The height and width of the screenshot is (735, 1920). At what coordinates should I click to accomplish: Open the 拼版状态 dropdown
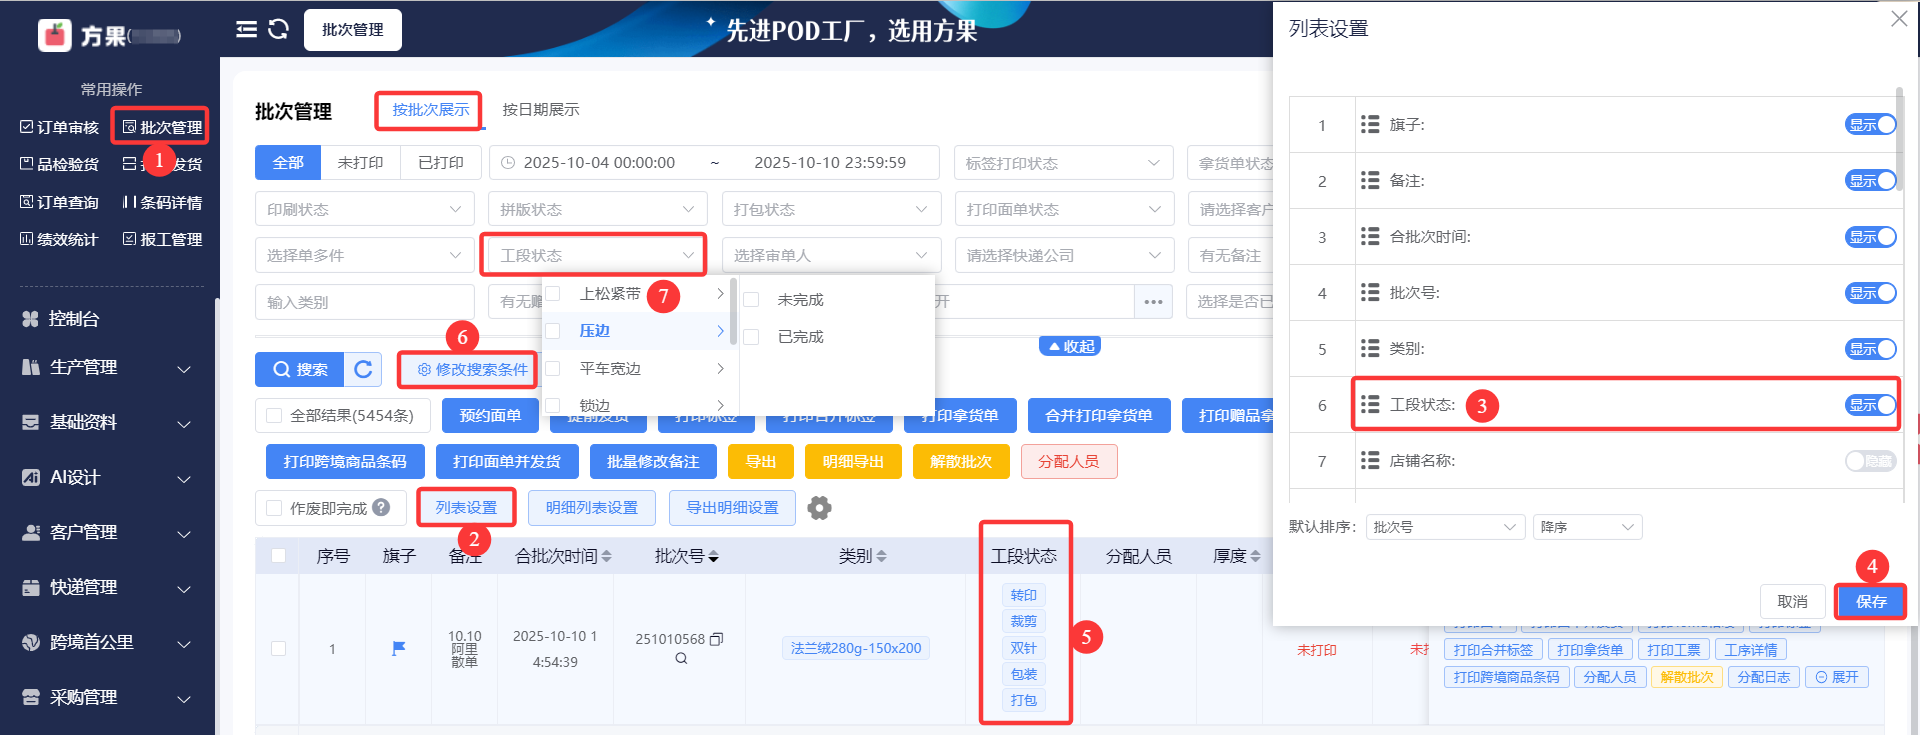598,209
